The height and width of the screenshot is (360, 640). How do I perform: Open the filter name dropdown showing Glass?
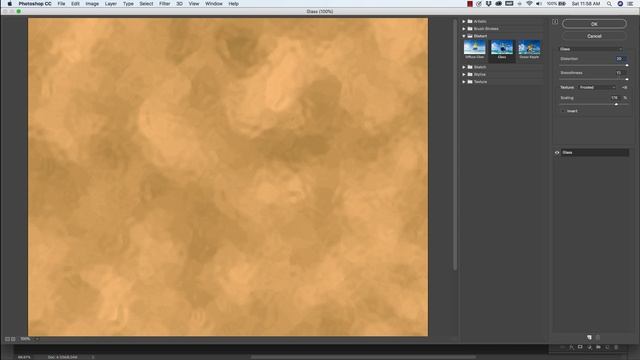click(591, 49)
